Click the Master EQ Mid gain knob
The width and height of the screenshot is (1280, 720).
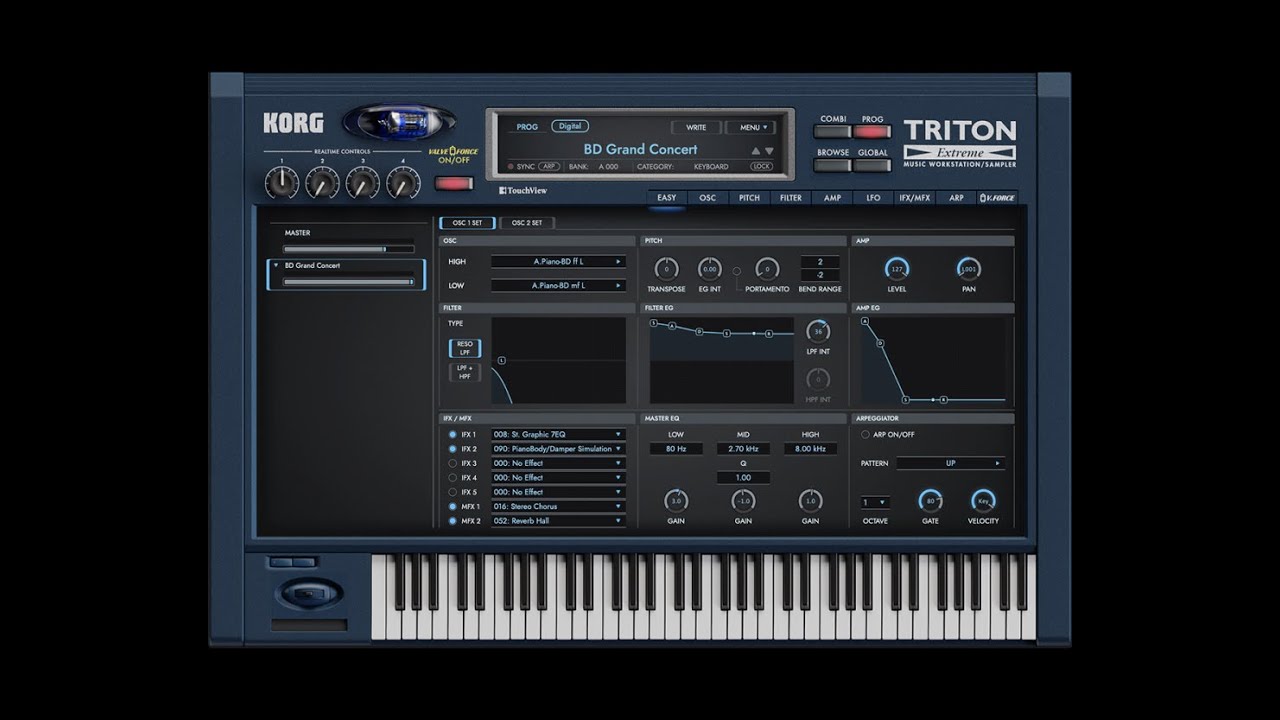point(743,501)
